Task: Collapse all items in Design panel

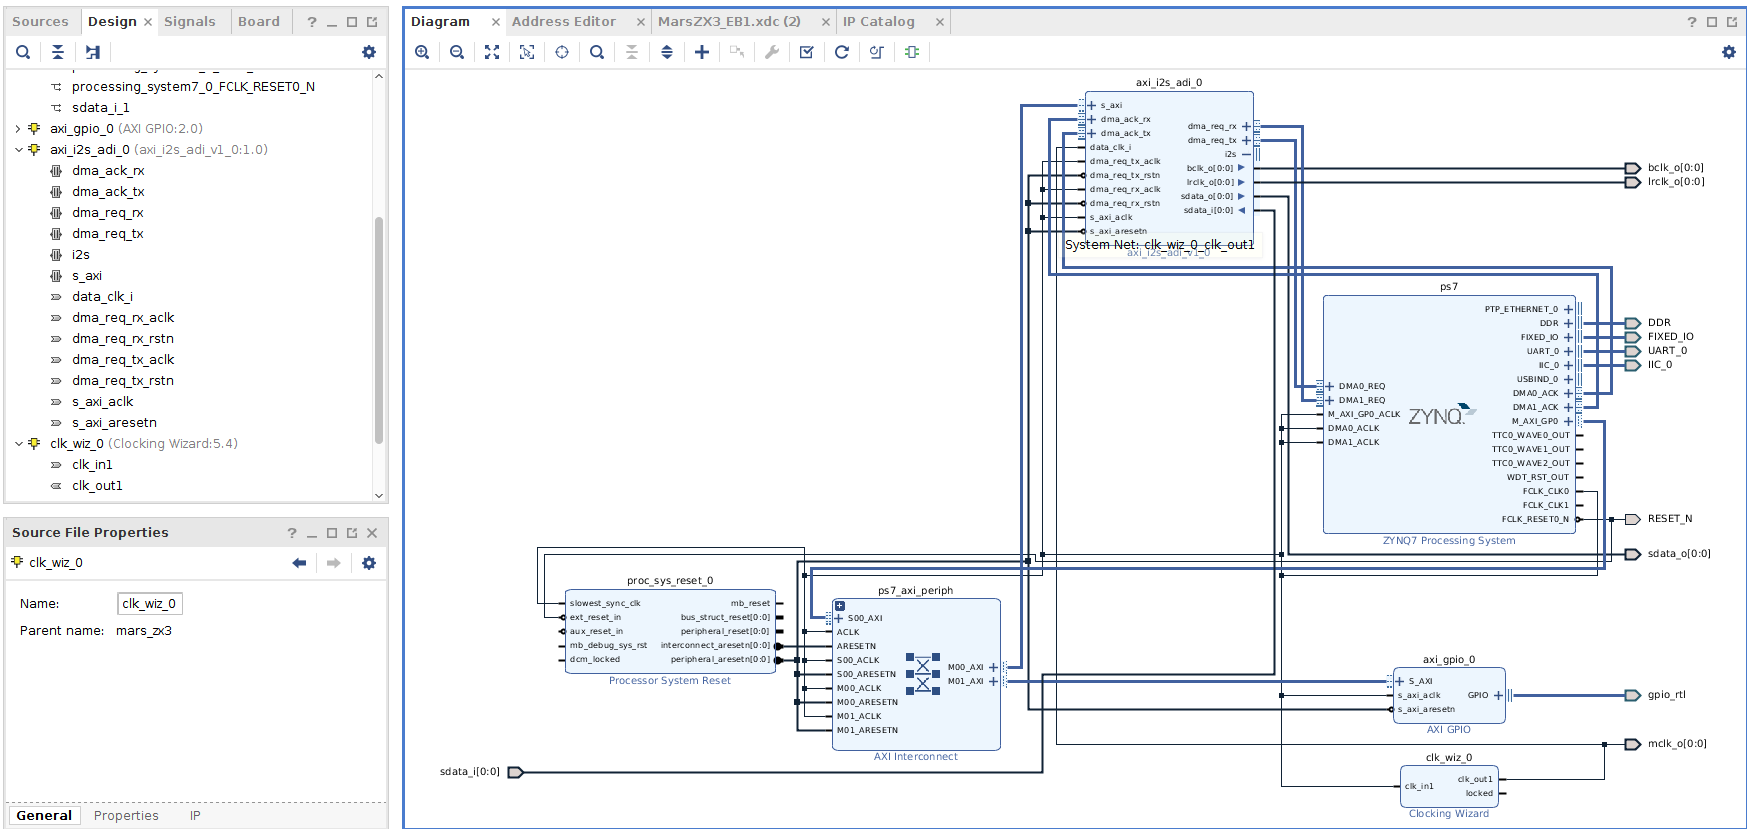Action: coord(58,52)
